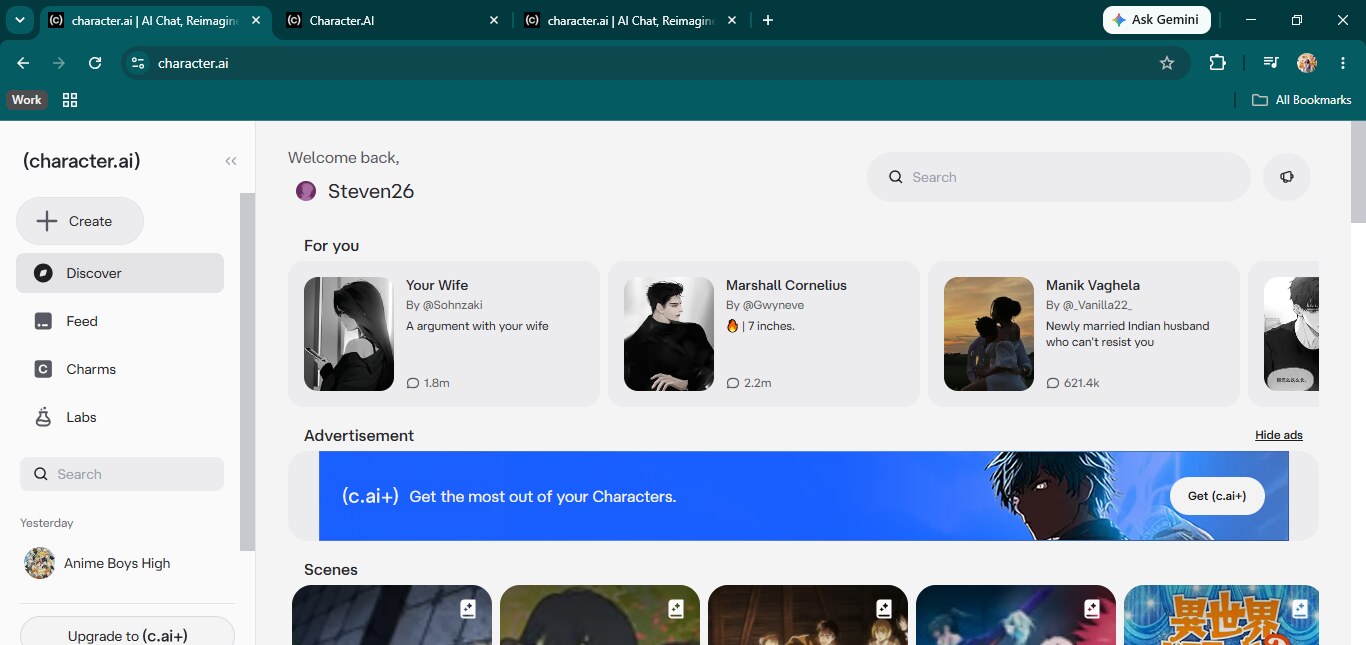Screen dimensions: 1366x645
Task: Click the sidebar vertical scrollbar
Action: (x=247, y=371)
